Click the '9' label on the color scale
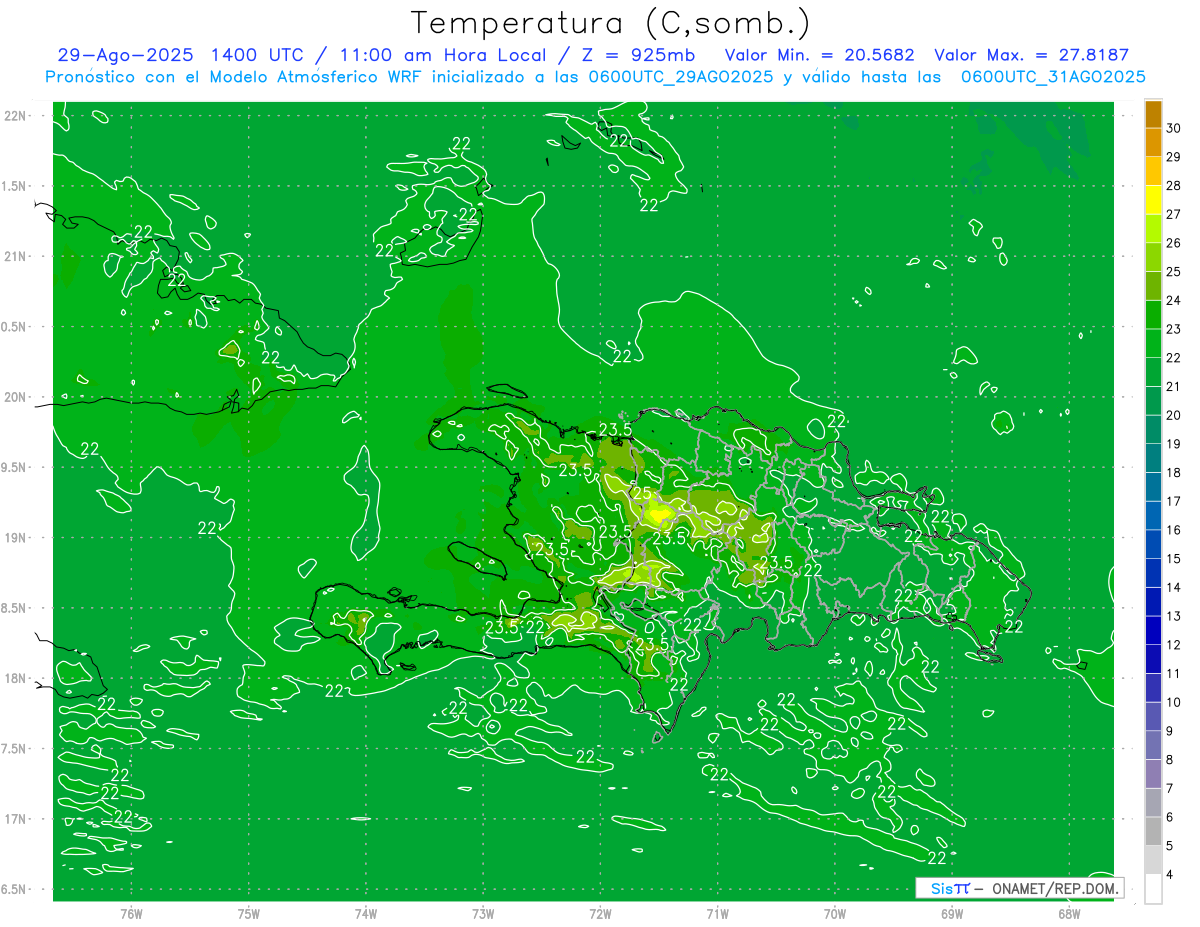 point(1171,731)
